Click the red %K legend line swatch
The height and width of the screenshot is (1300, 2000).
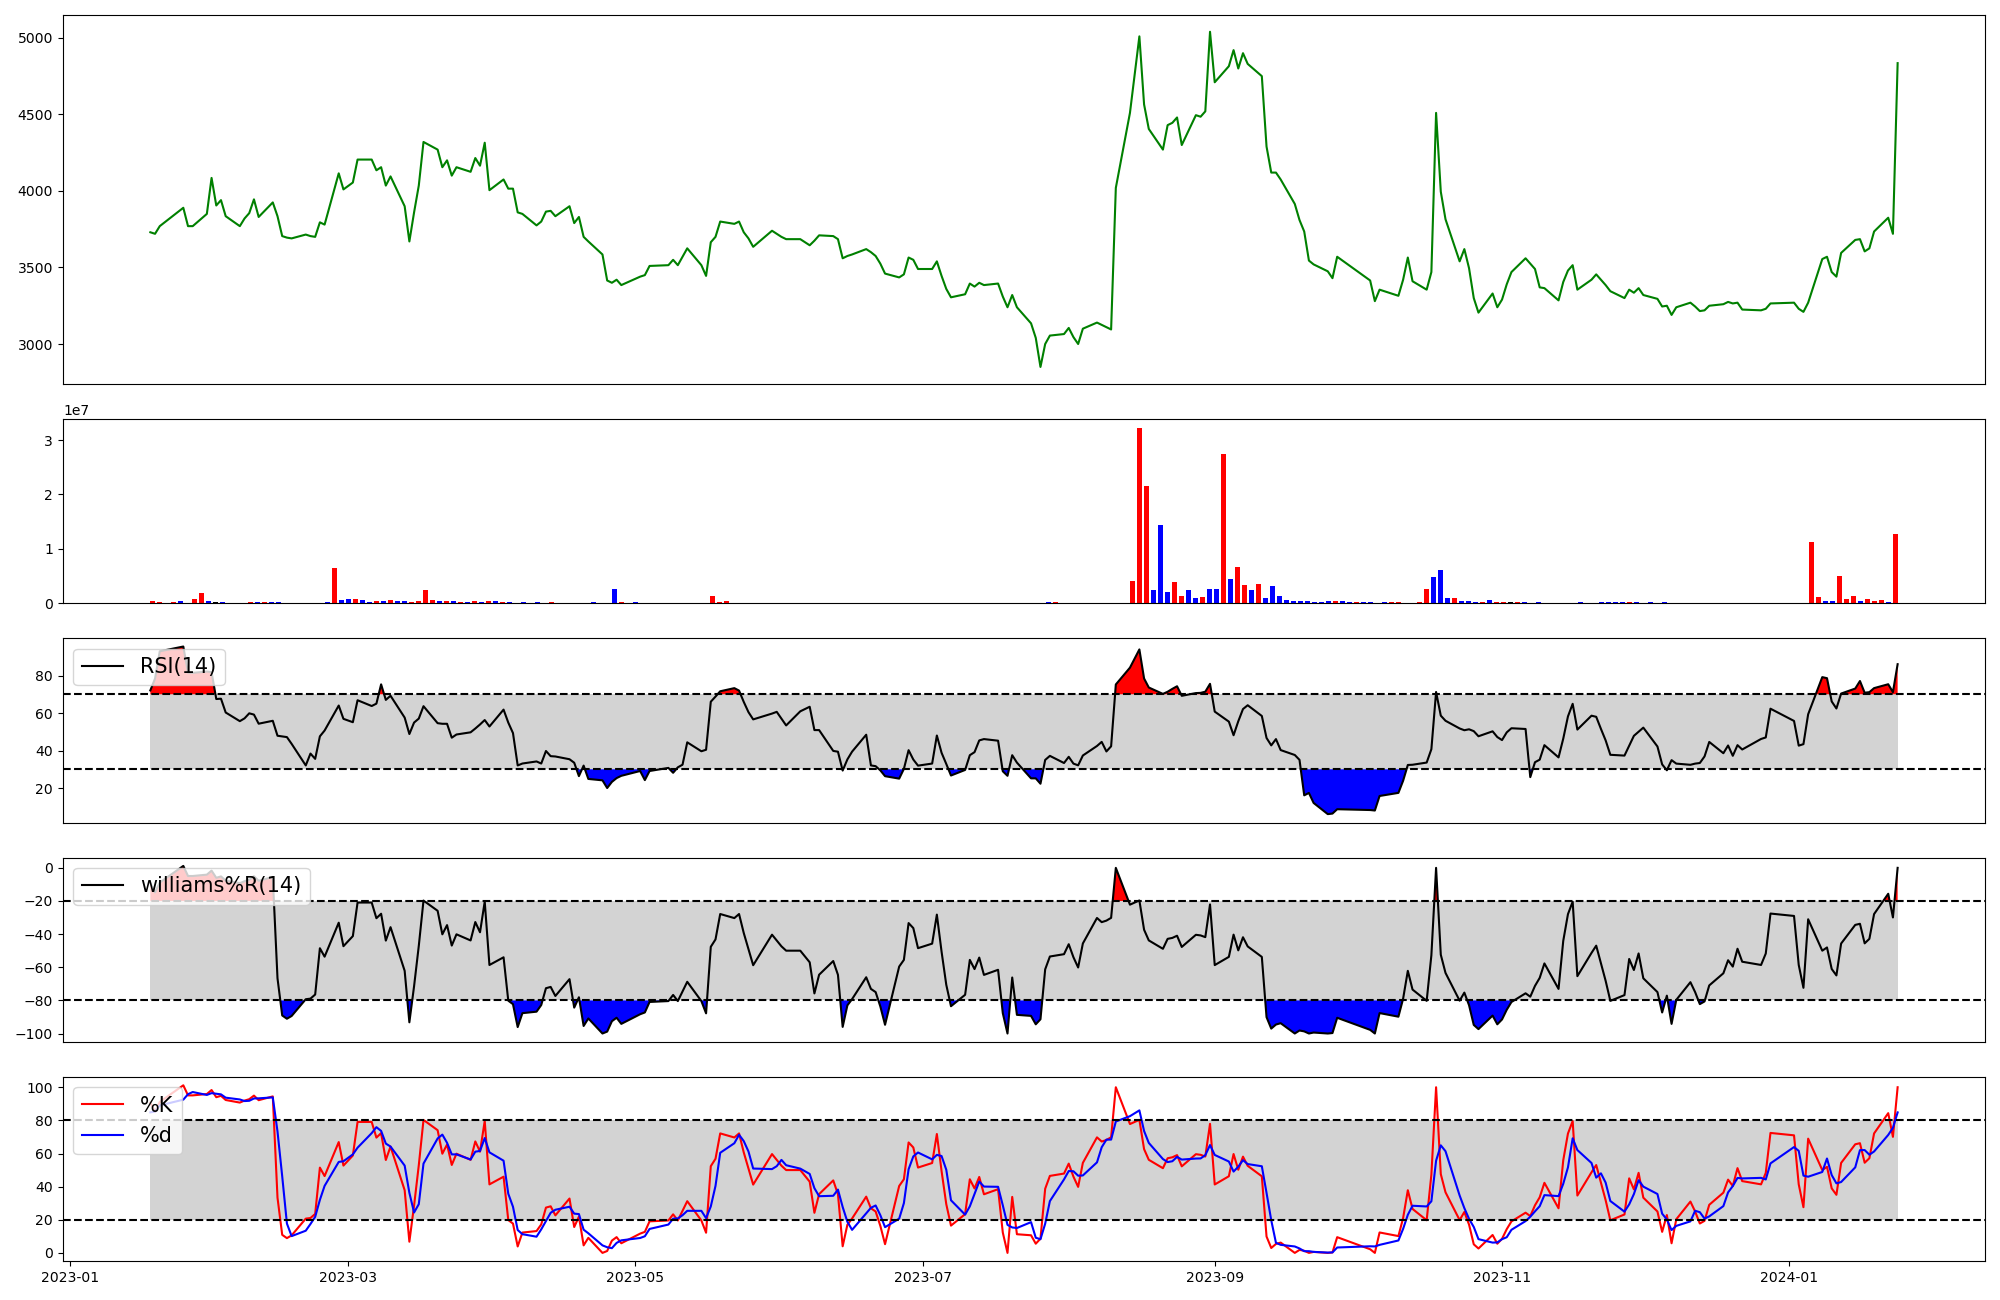pyautogui.click(x=103, y=1105)
